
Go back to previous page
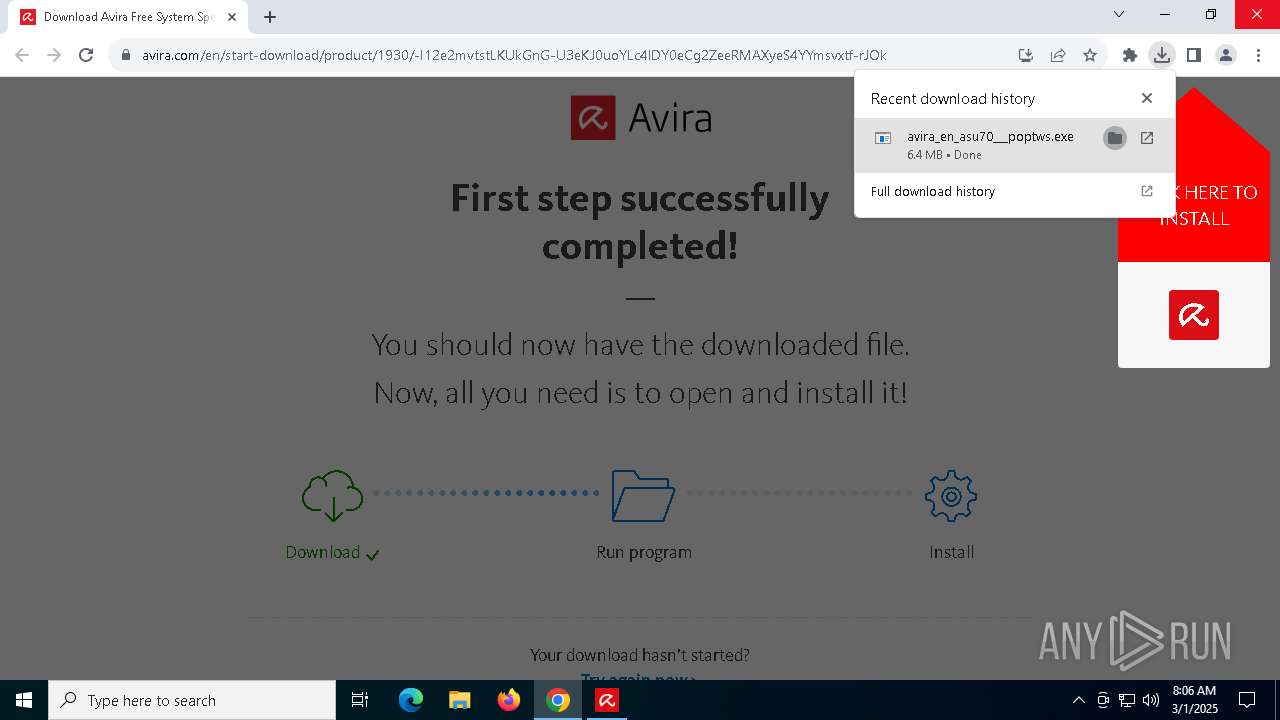(x=22, y=55)
